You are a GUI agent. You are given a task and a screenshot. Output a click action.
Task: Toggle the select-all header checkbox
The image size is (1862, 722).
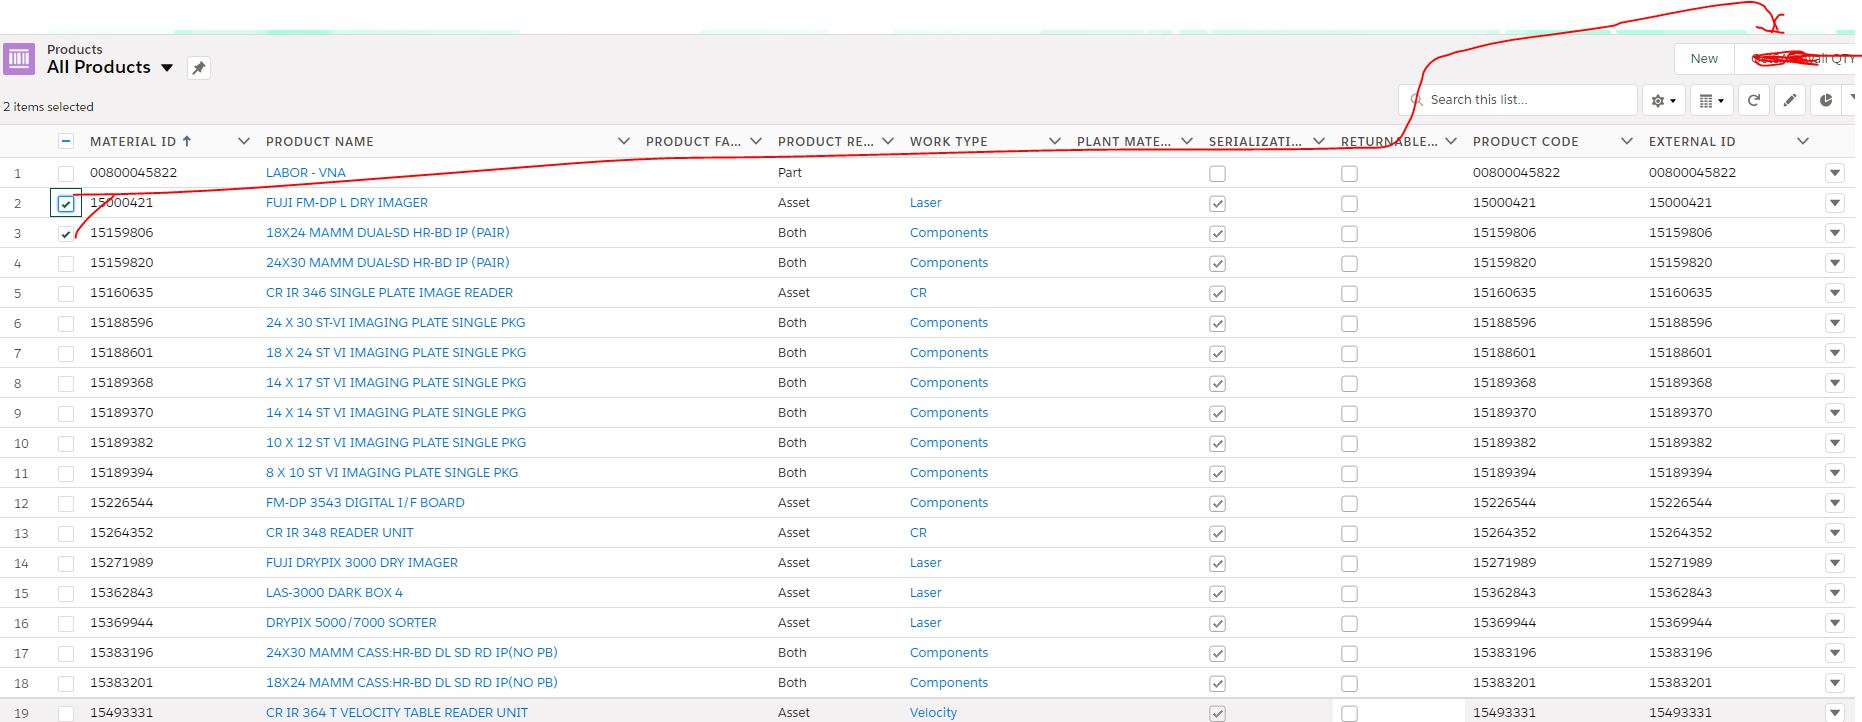coord(66,142)
